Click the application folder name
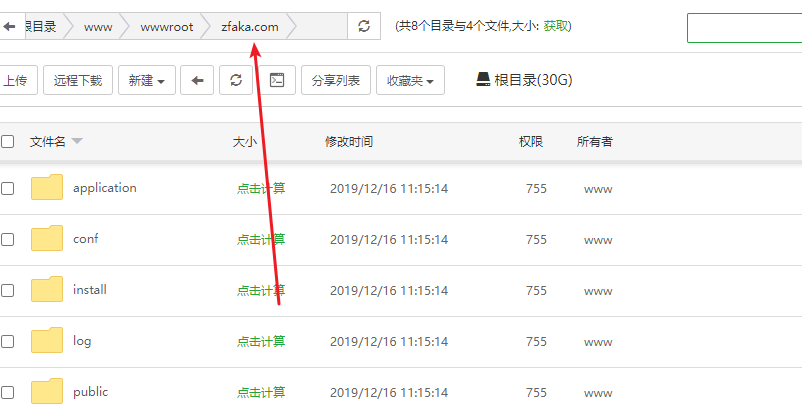The height and width of the screenshot is (414, 802). click(105, 188)
